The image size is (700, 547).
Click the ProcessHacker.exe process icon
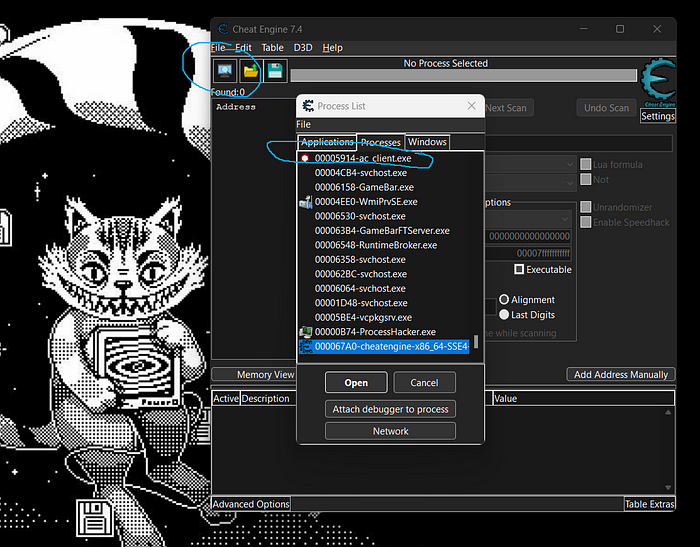[306, 332]
